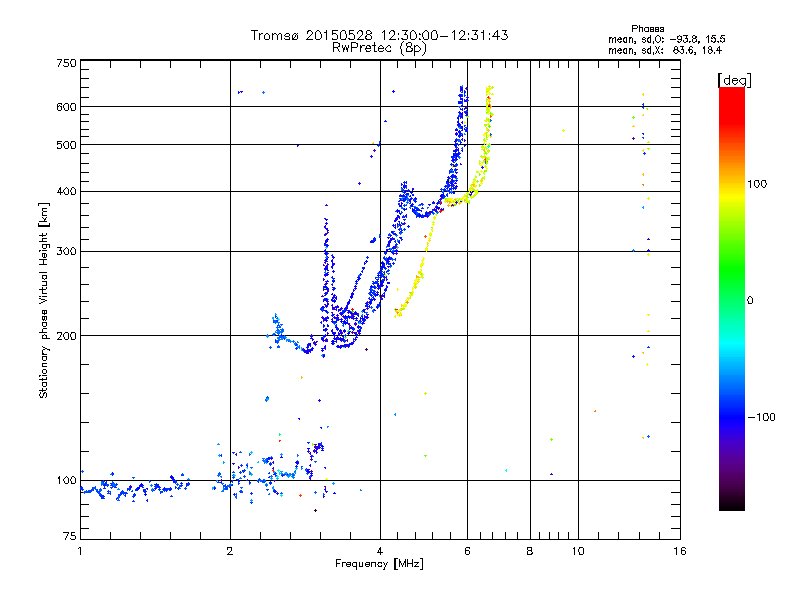Click the y-axis tick label '500'
The image size is (800, 600).
coord(67,145)
